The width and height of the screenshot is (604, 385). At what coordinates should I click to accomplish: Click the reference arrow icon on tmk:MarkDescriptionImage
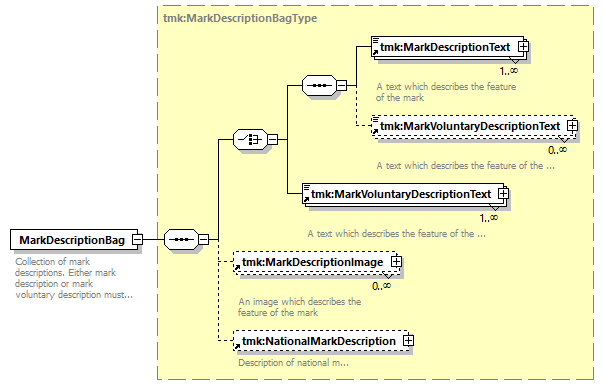pos(237,267)
